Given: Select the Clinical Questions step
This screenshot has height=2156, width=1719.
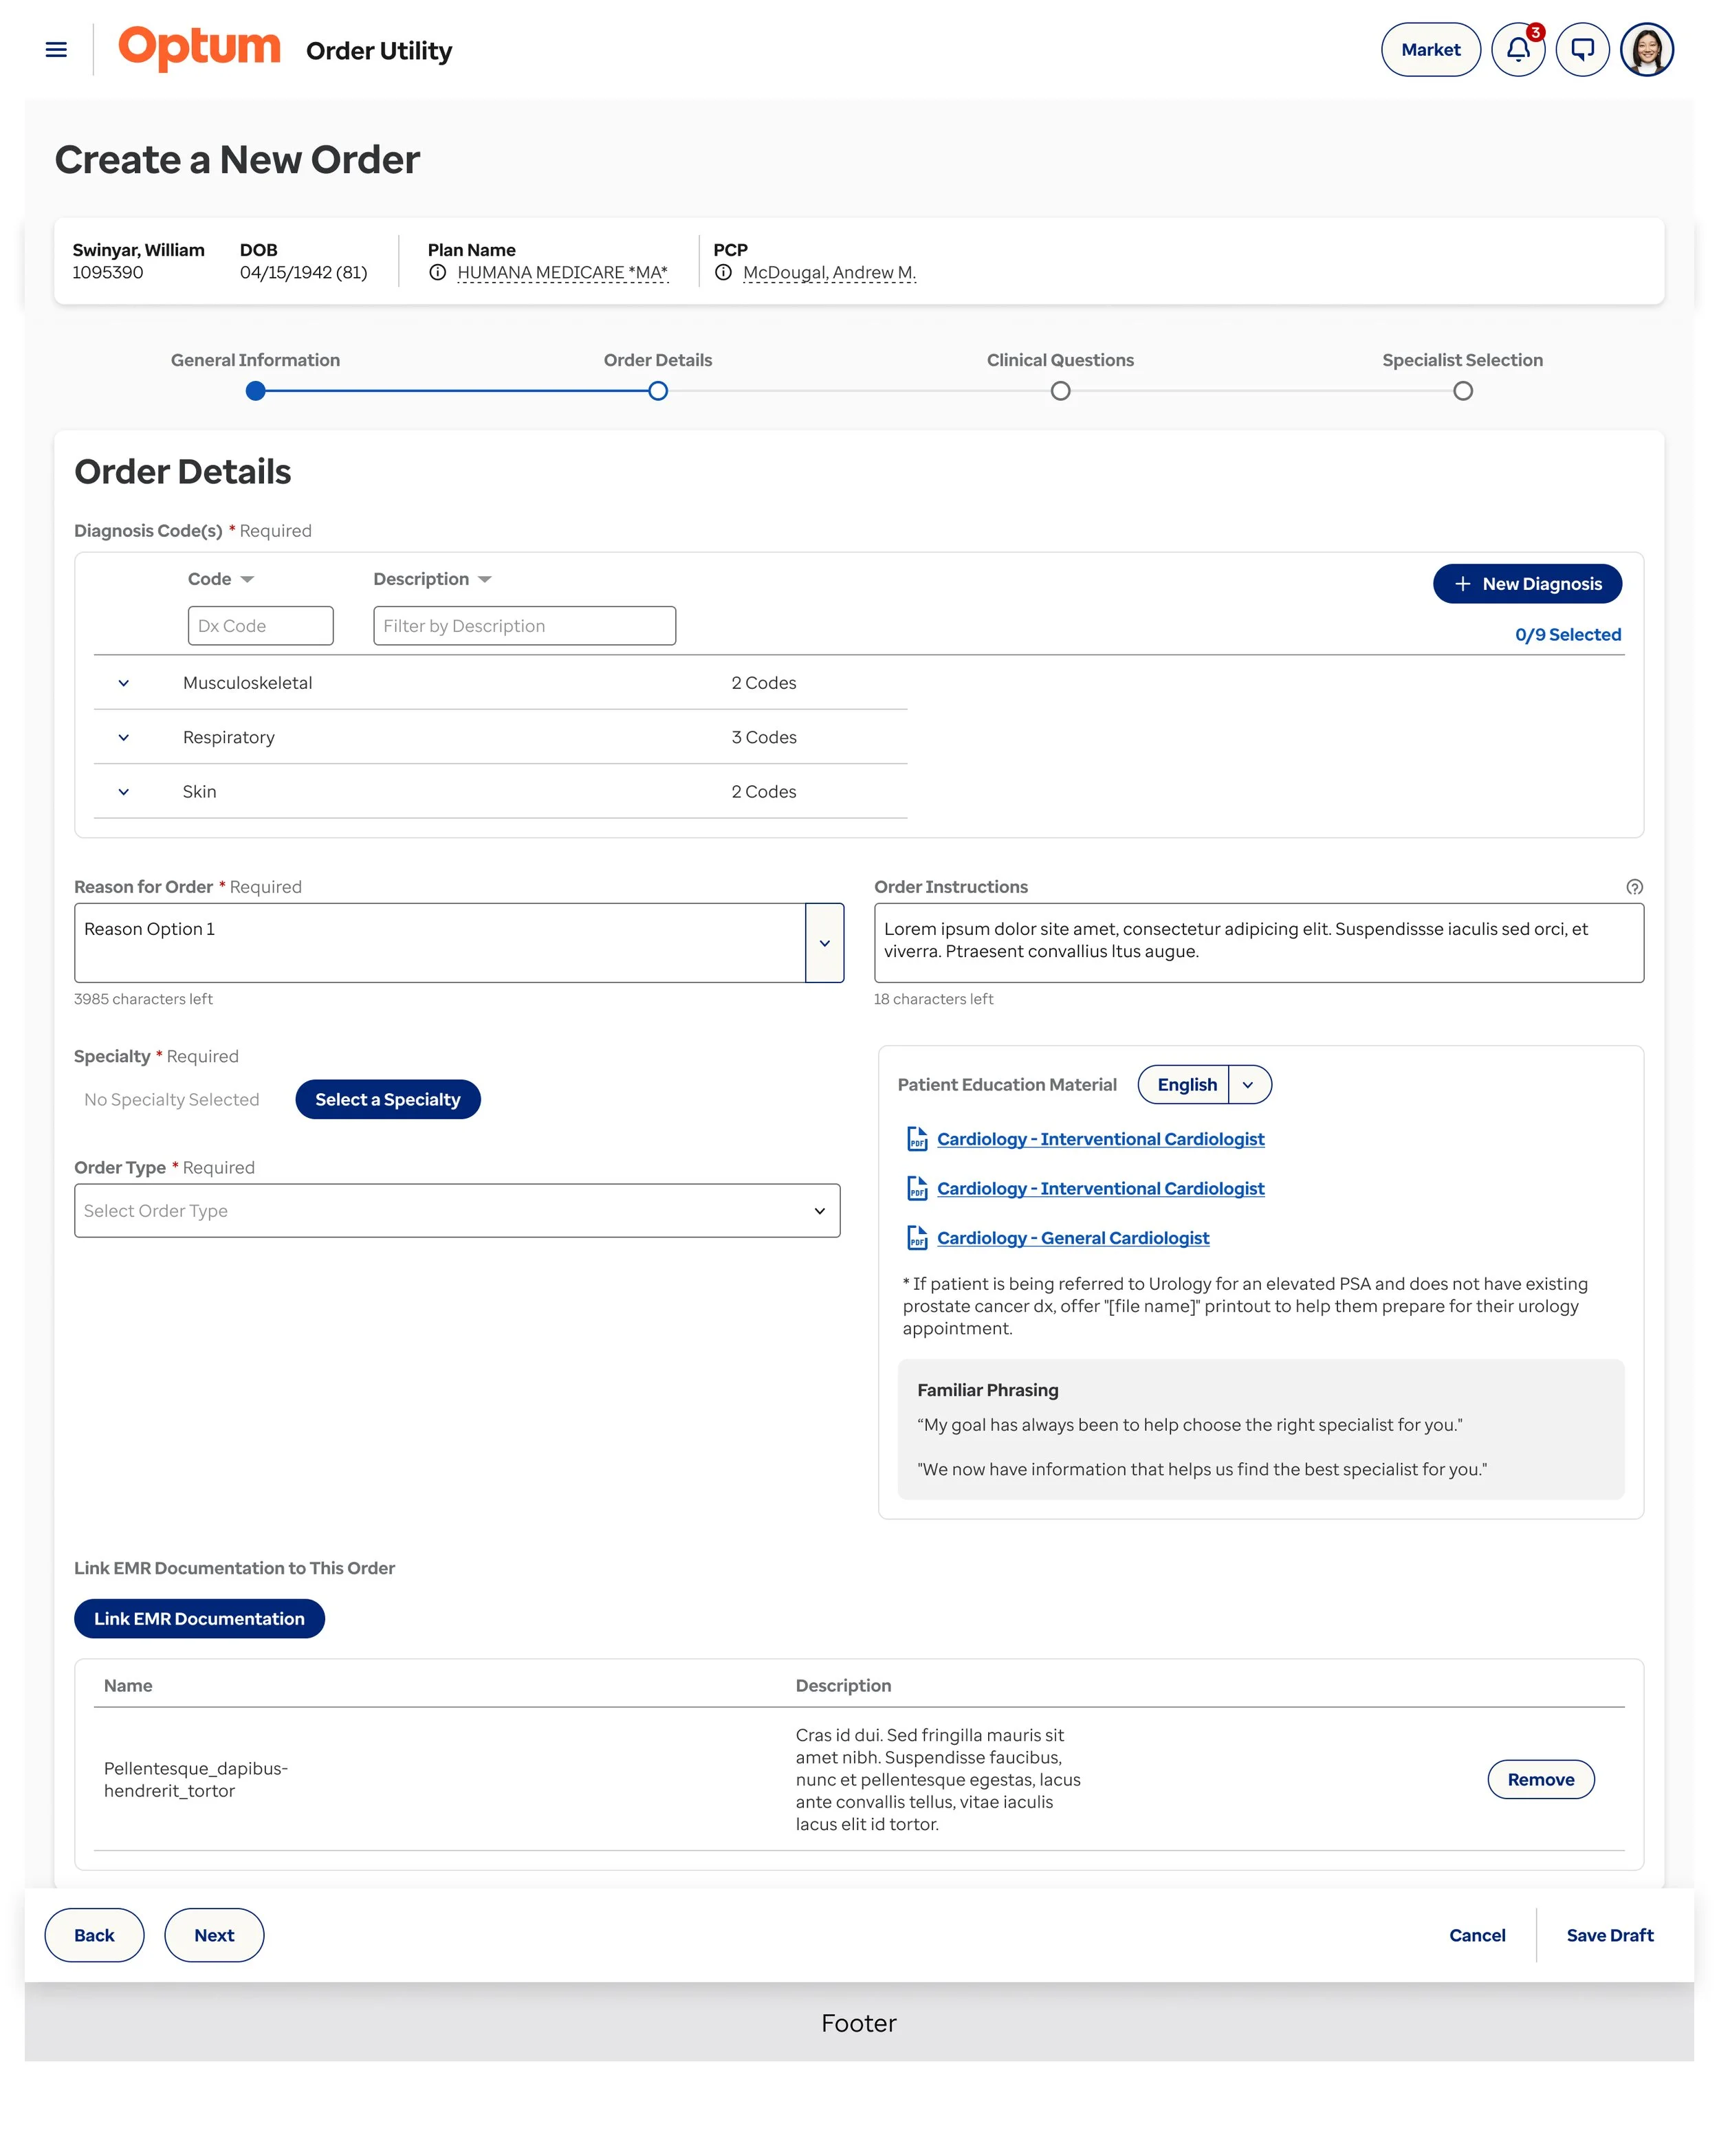Looking at the screenshot, I should coord(1060,391).
